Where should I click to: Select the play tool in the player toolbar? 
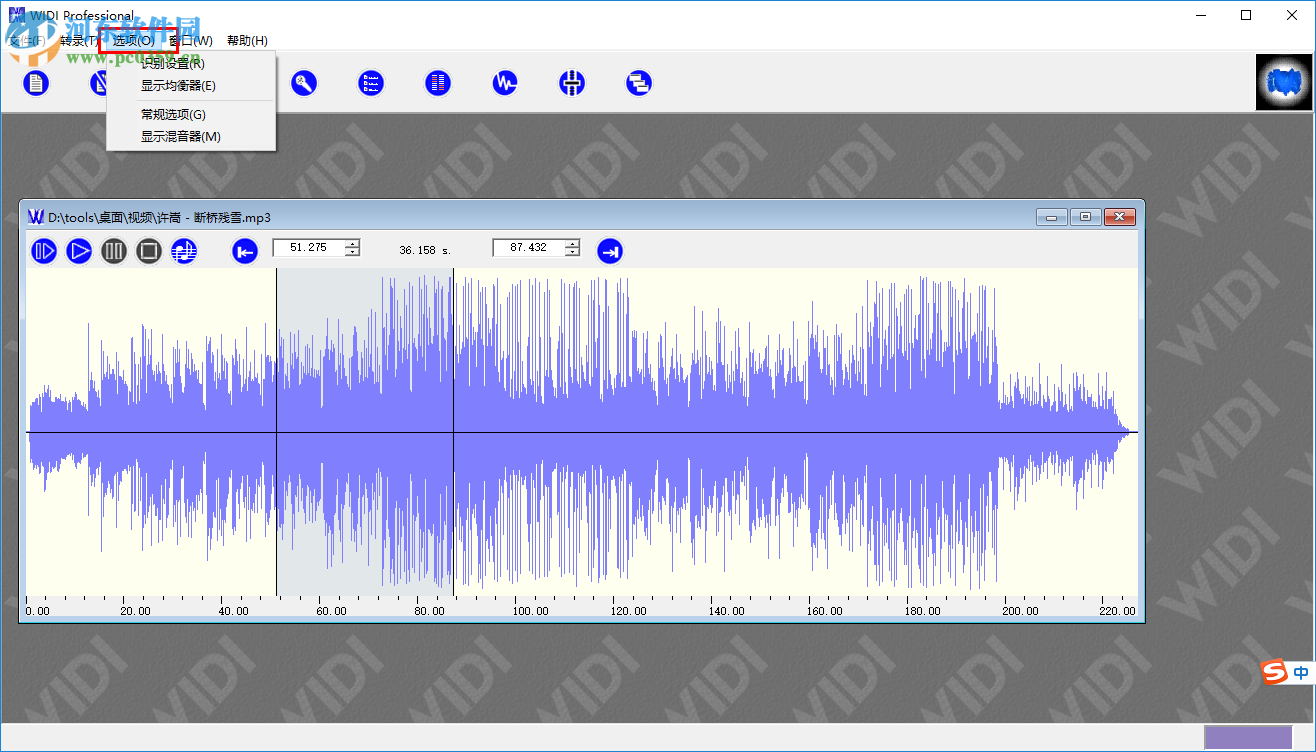[79, 251]
